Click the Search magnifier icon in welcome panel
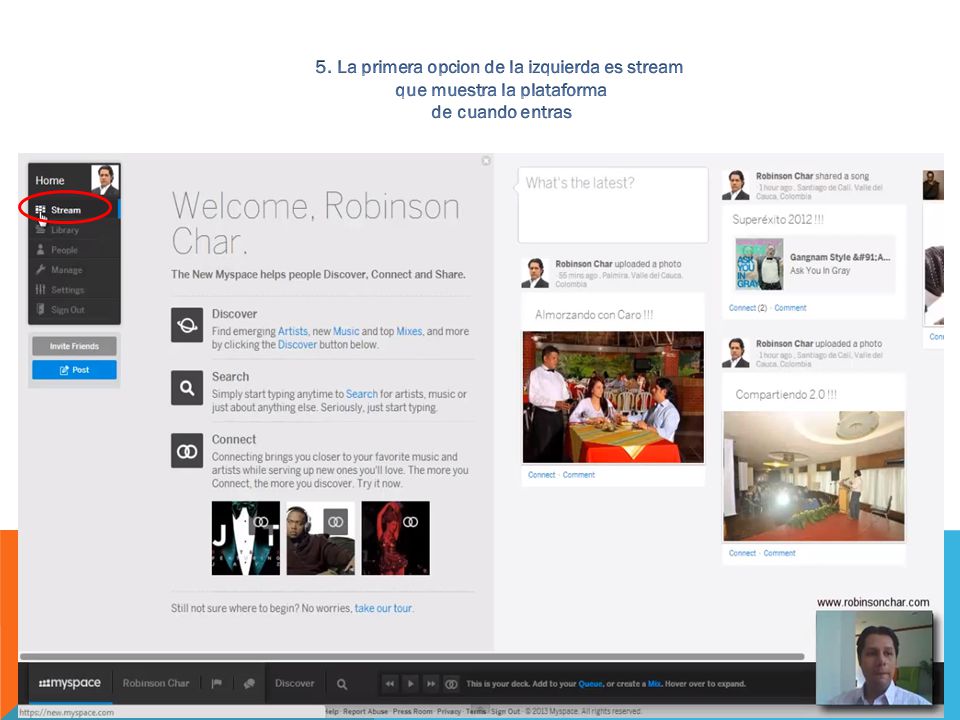 coord(187,388)
